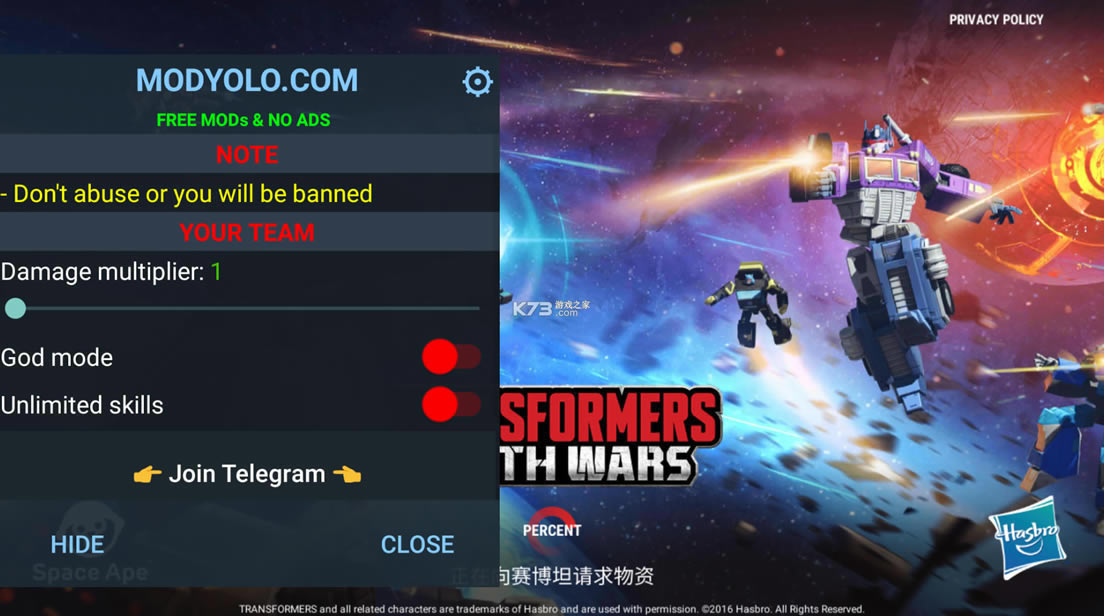1104x616 pixels.
Task: Click the K73 watermark logo
Action: coord(551,308)
